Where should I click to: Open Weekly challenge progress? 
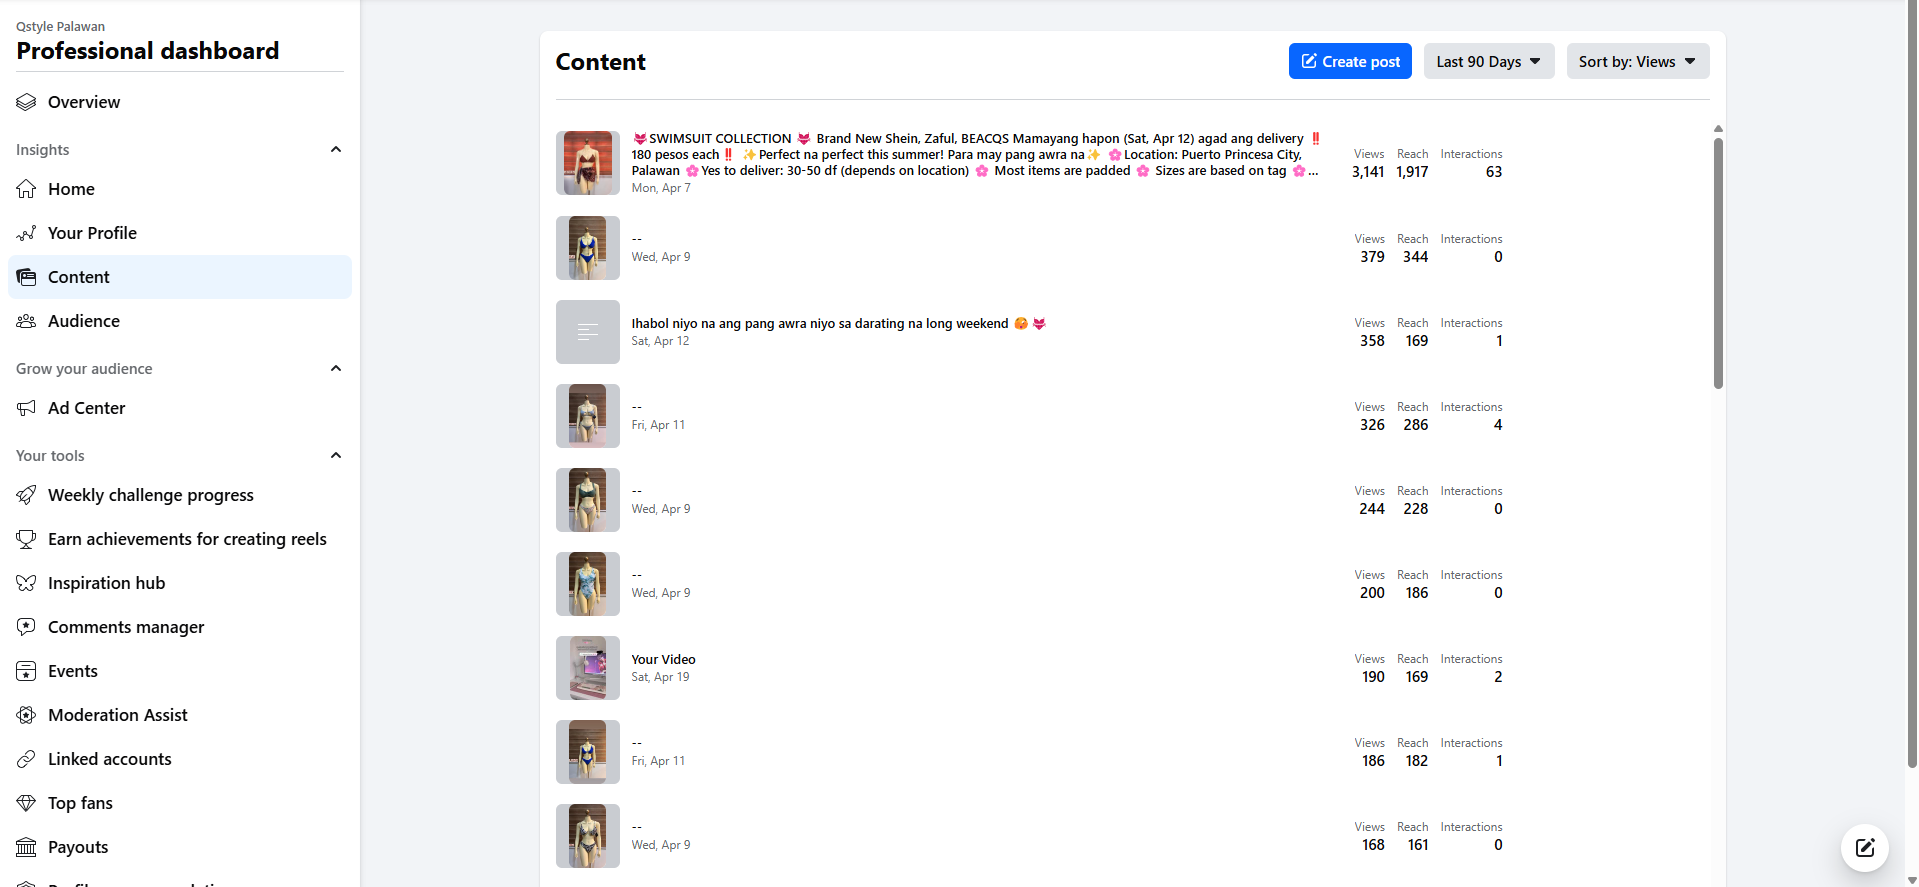click(180, 495)
